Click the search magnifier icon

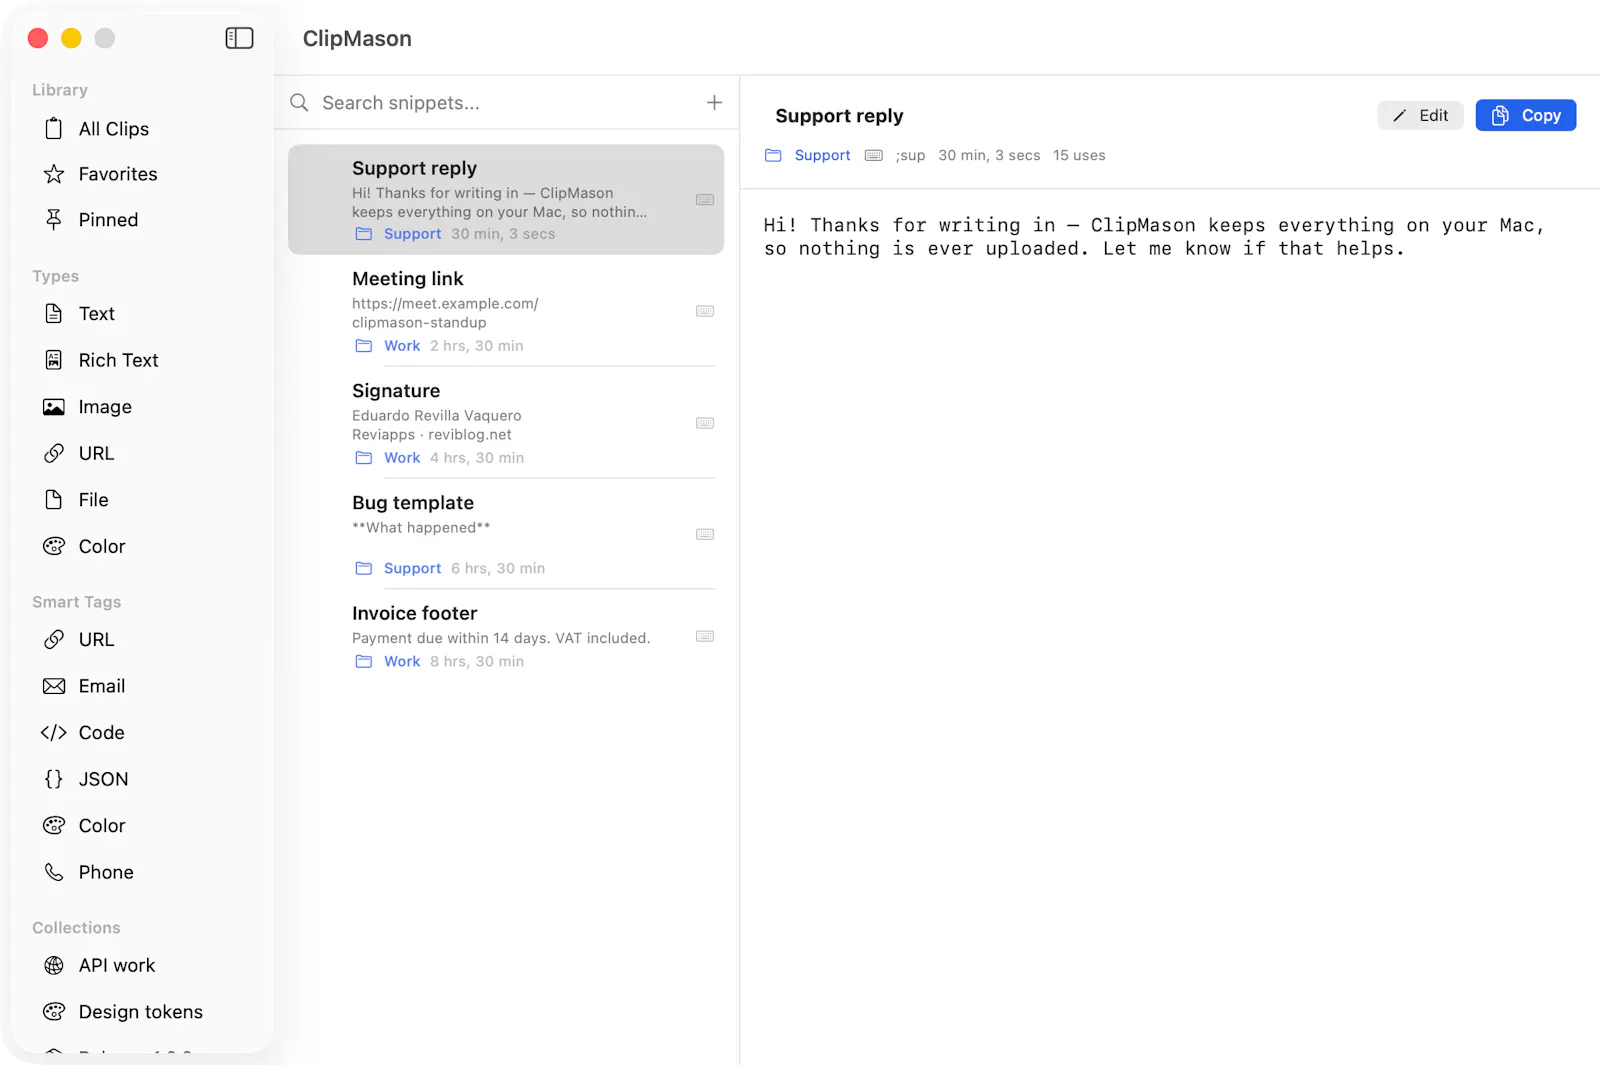299,102
